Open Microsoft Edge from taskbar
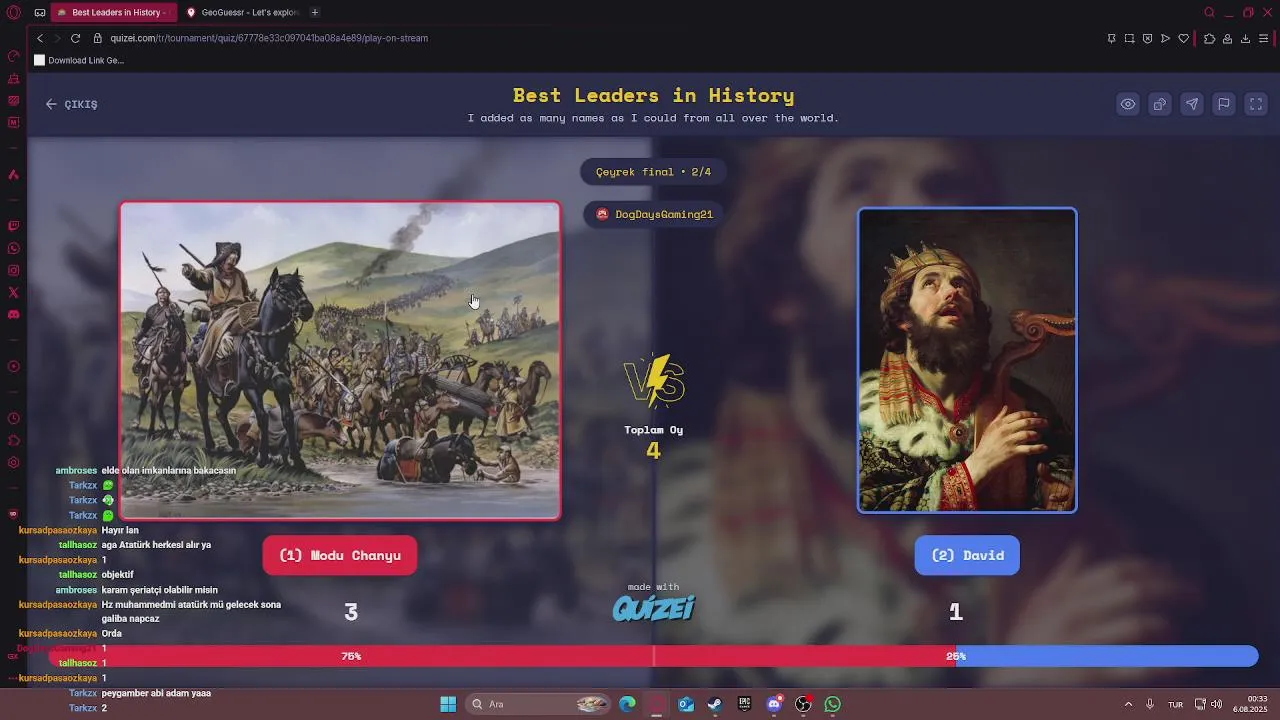The image size is (1280, 720). point(627,704)
